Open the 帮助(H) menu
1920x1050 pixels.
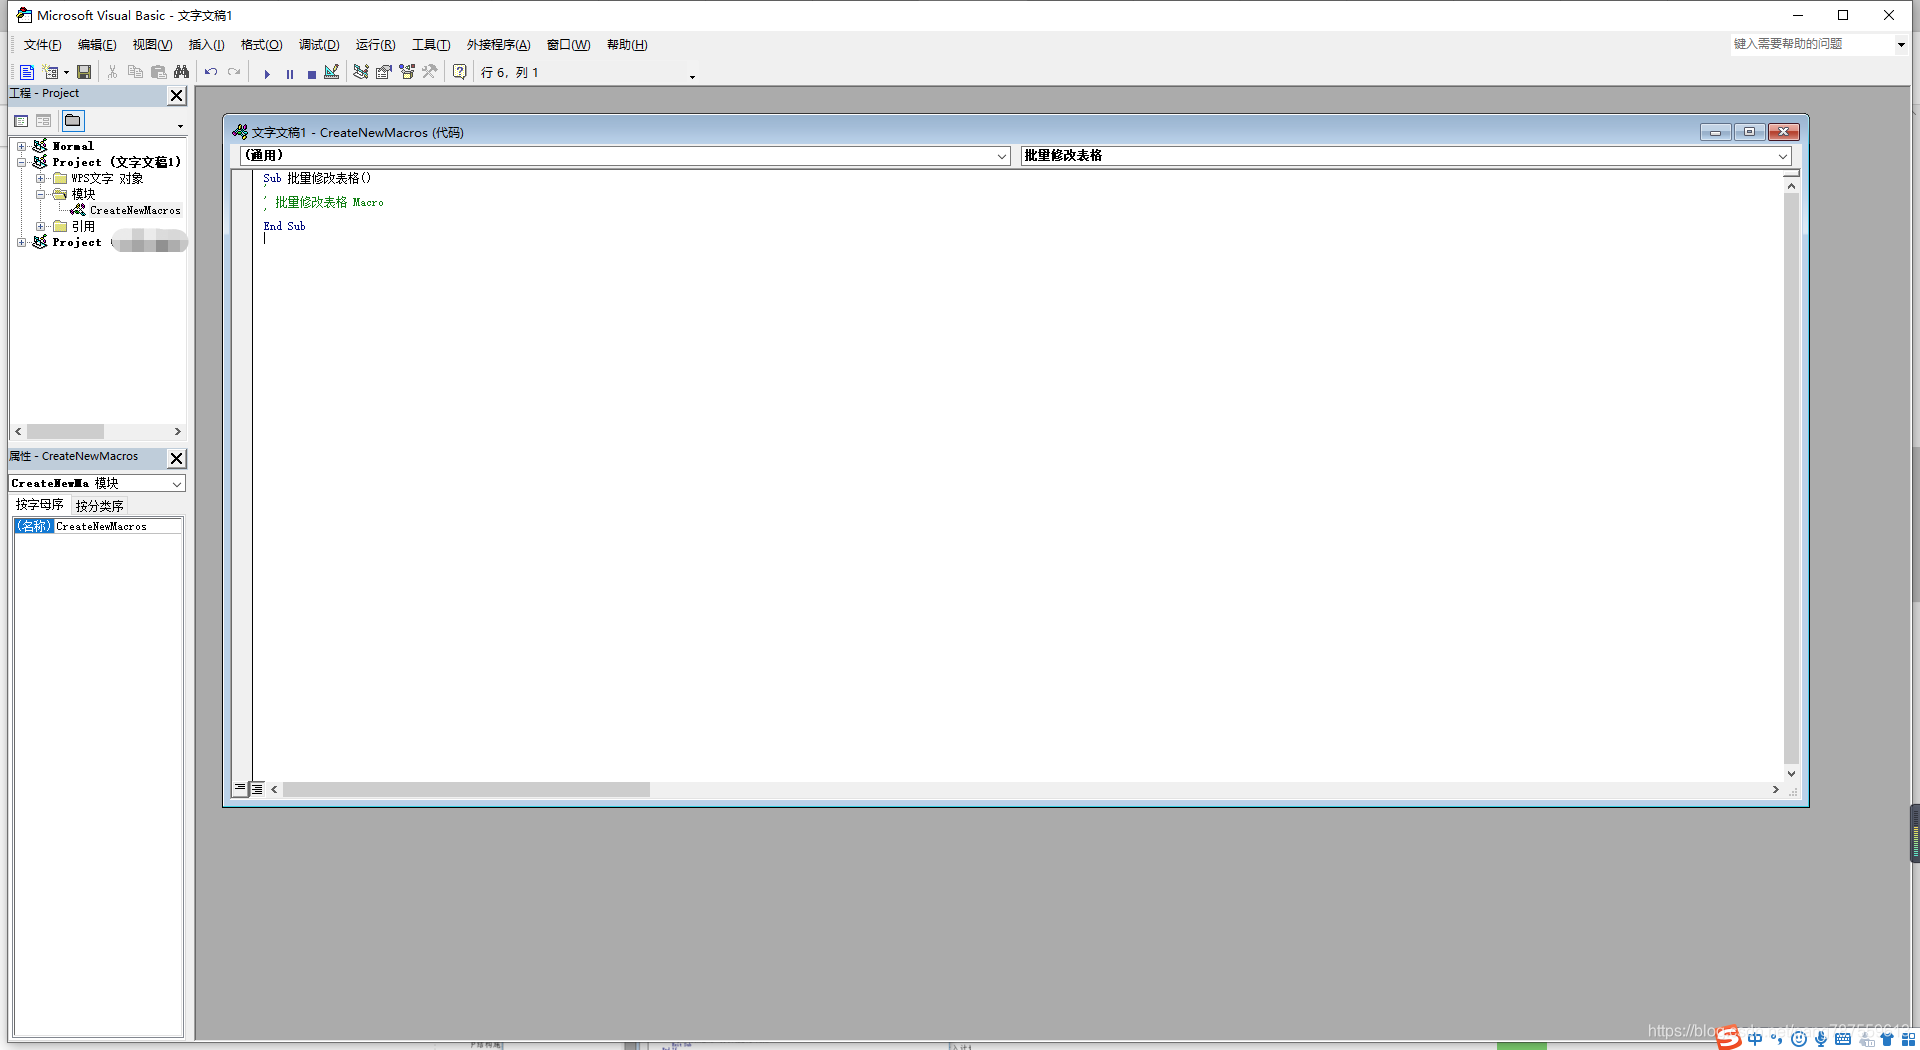tap(627, 45)
